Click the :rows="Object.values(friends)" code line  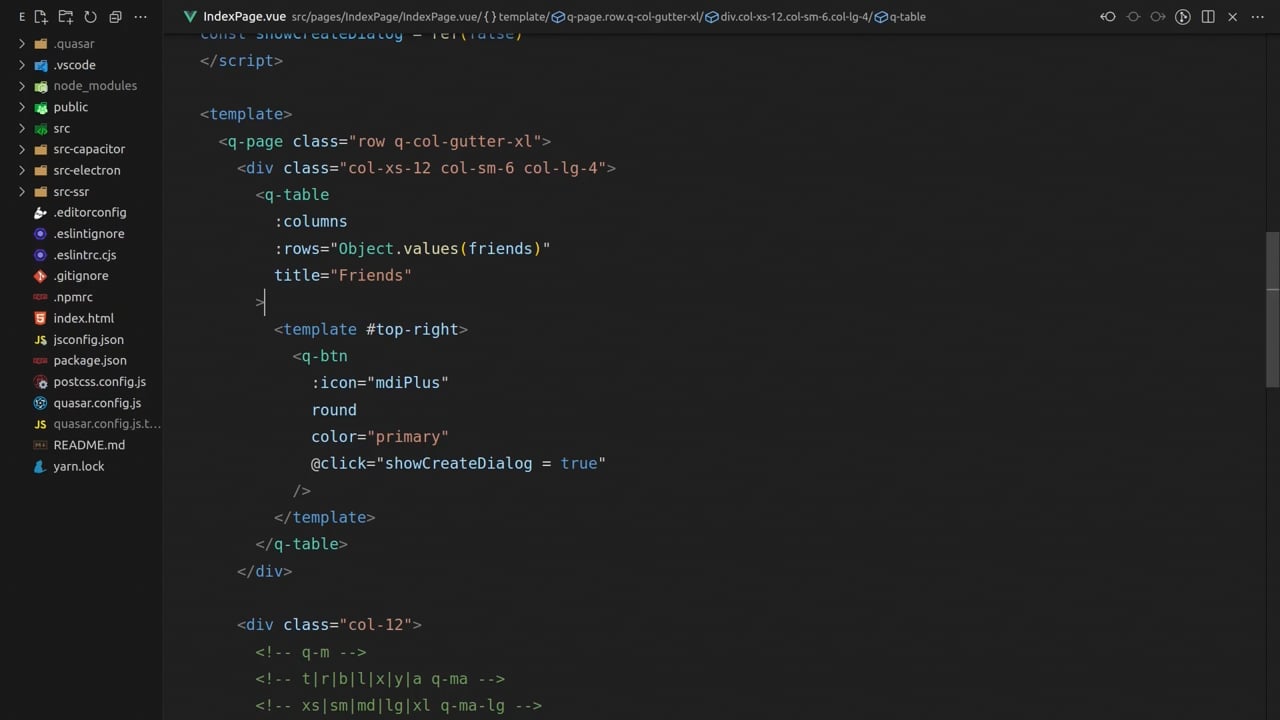(412, 248)
